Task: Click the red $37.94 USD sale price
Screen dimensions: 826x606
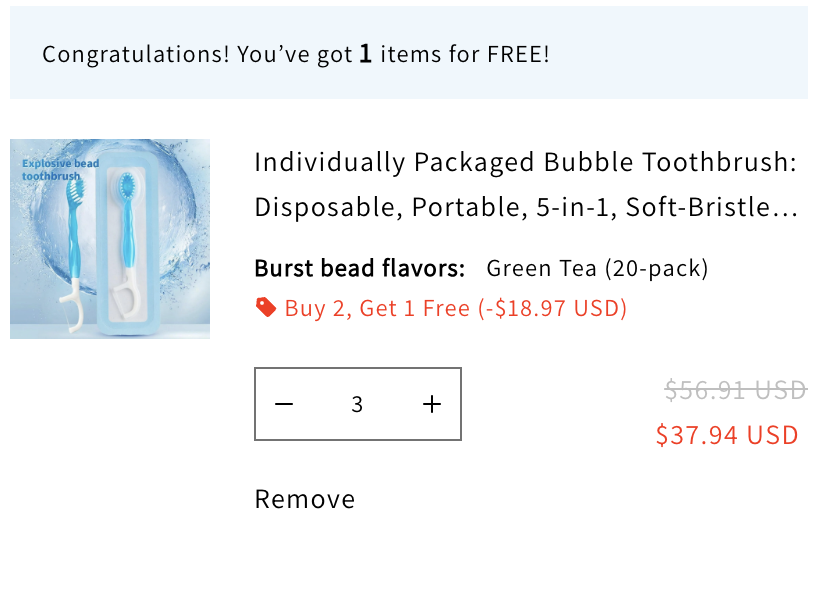Action: coord(727,435)
